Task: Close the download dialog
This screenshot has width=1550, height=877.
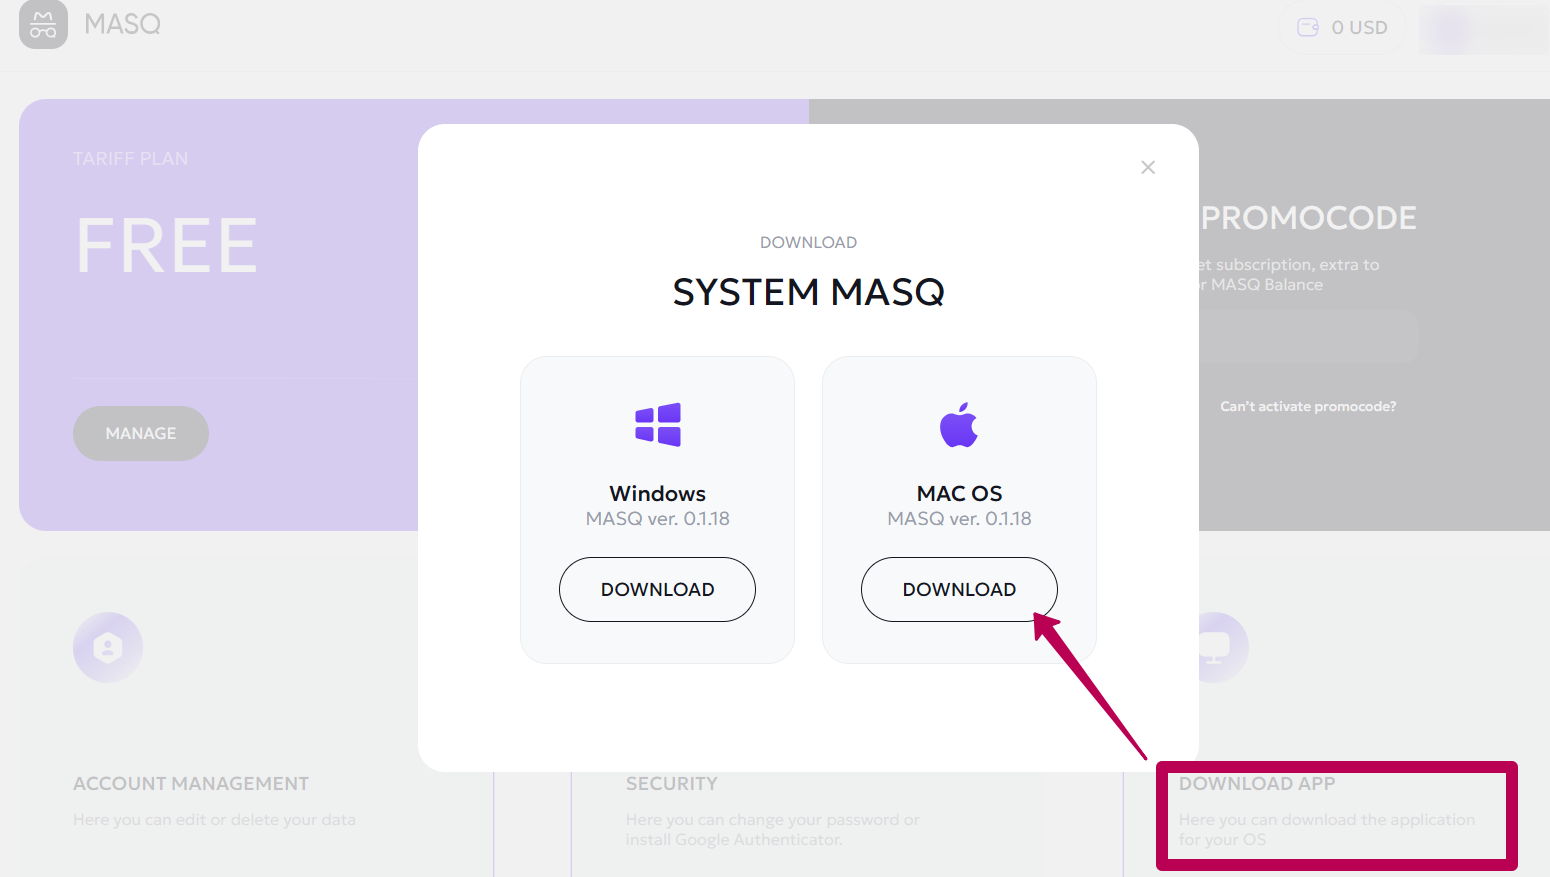Action: tap(1148, 167)
